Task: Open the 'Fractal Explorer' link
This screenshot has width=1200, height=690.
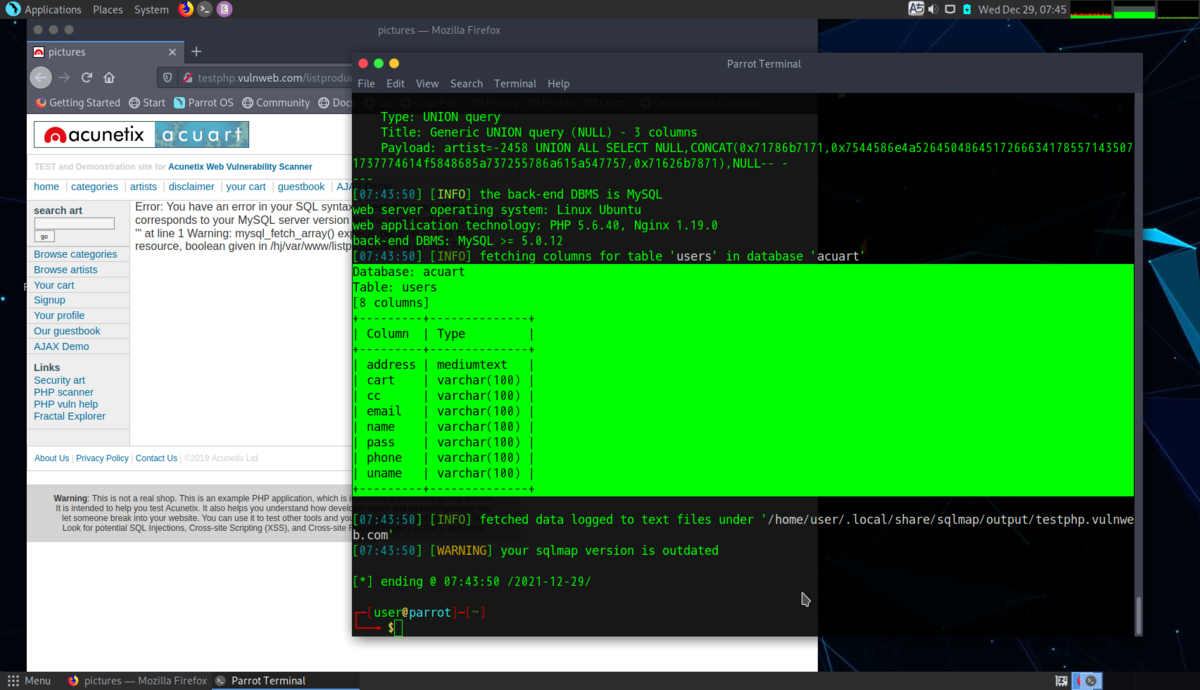Action: click(x=69, y=417)
